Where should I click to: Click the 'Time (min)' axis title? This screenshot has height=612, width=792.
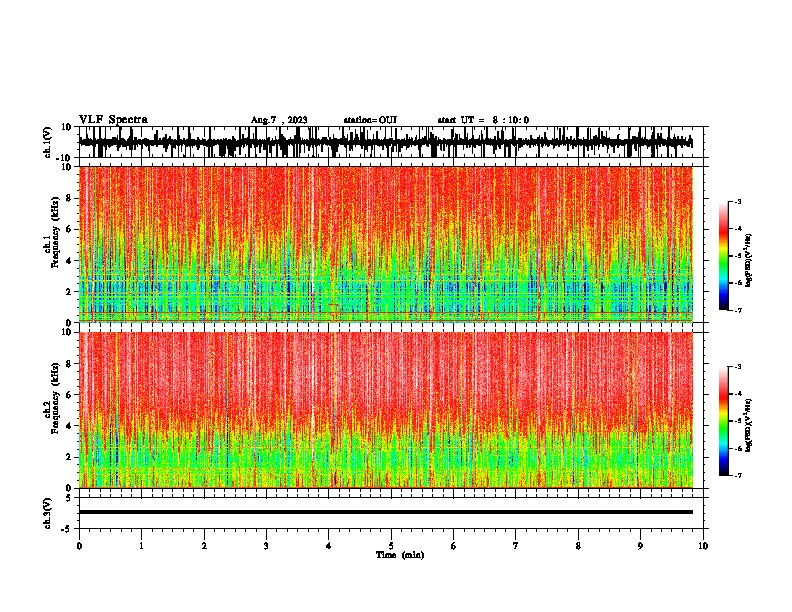[x=400, y=555]
